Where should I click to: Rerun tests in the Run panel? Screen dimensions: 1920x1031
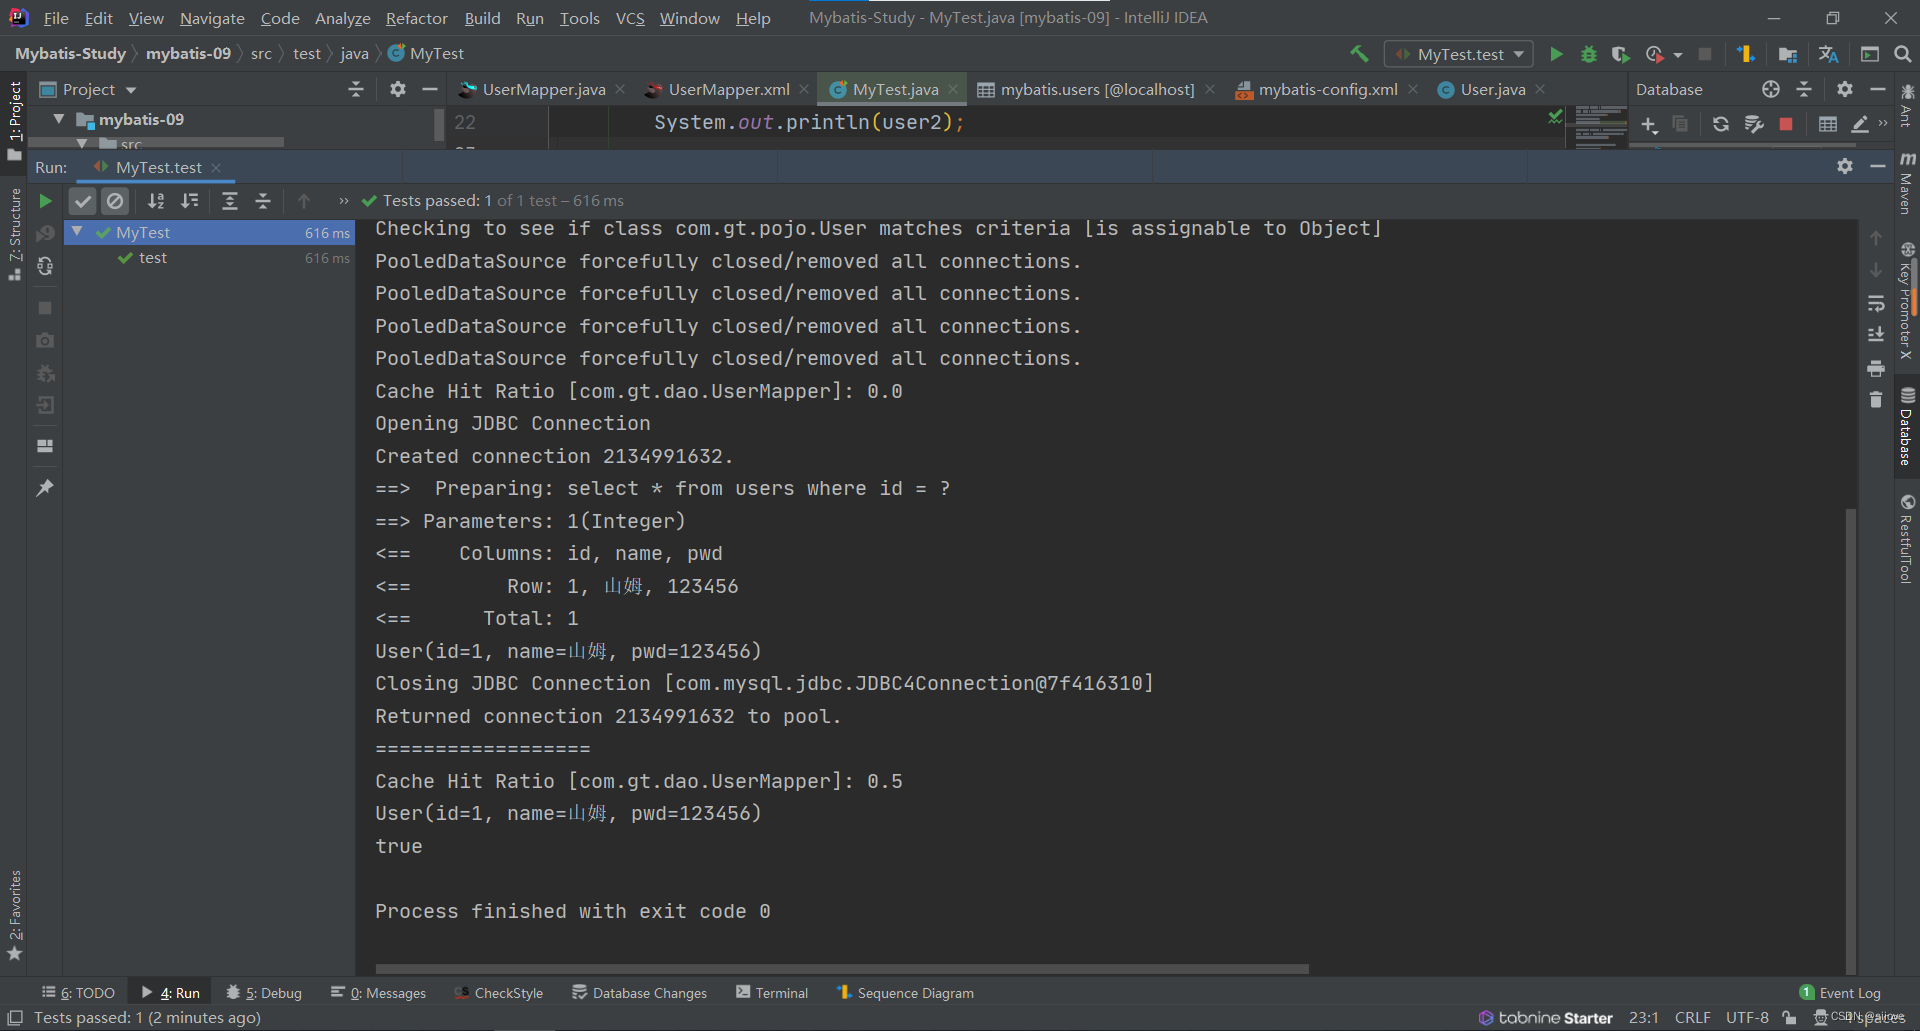pos(45,201)
